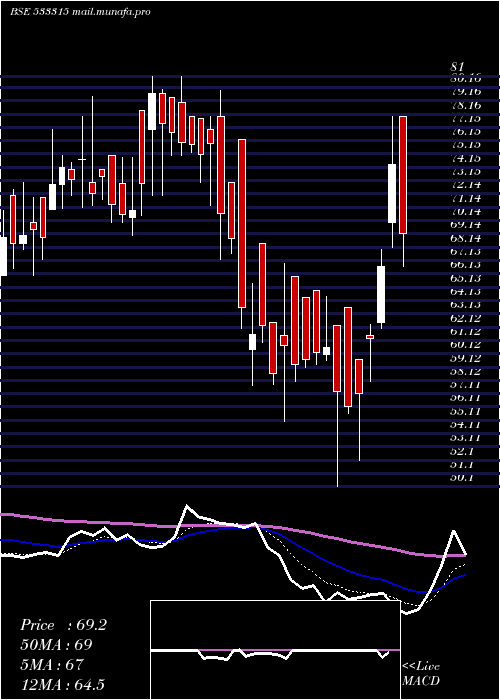Click the 'mail.munafa.pro' header text
500x700 pixels.
(111, 12)
